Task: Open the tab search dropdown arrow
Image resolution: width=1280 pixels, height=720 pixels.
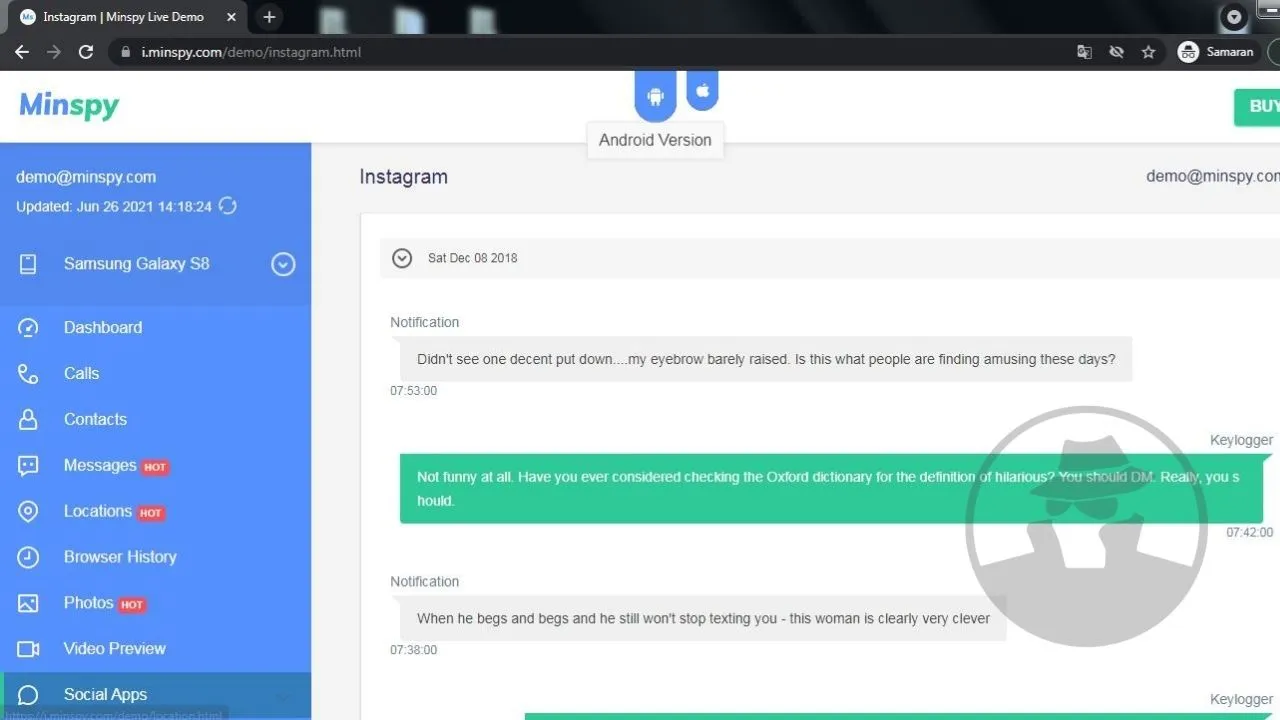Action: [x=1234, y=17]
